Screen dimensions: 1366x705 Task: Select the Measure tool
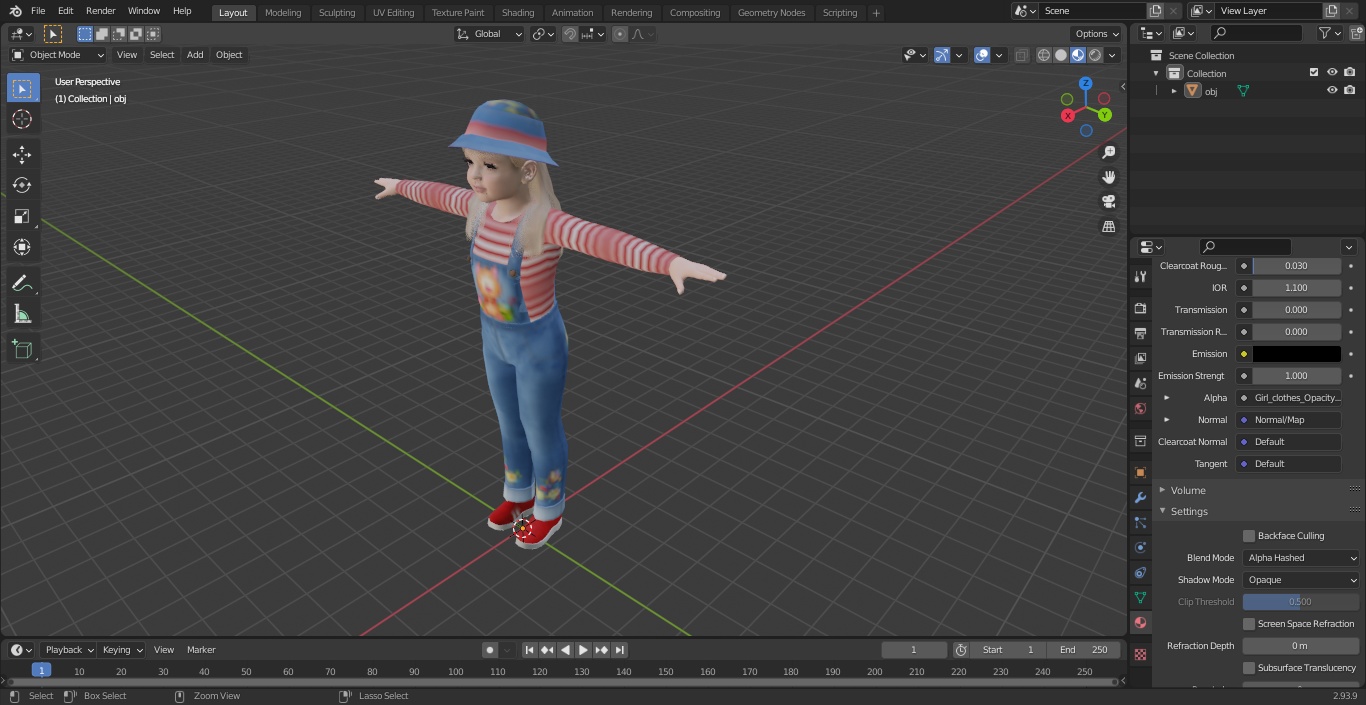pyautogui.click(x=22, y=315)
